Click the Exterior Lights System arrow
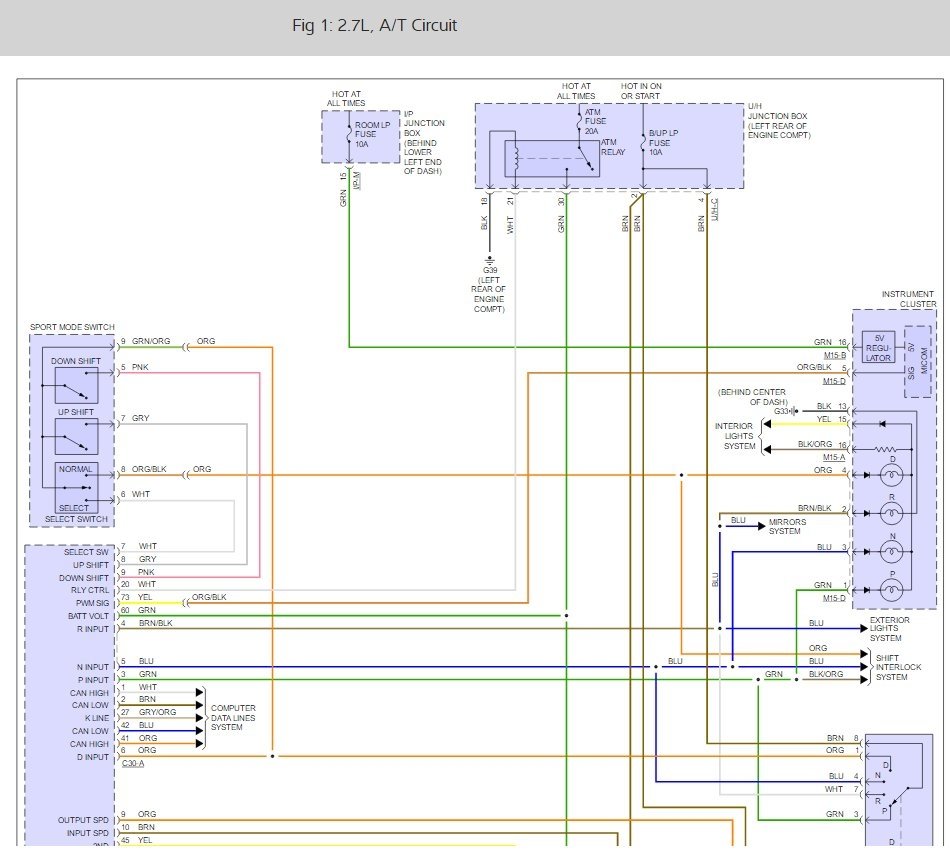Image resolution: width=950 pixels, height=860 pixels. pos(864,628)
